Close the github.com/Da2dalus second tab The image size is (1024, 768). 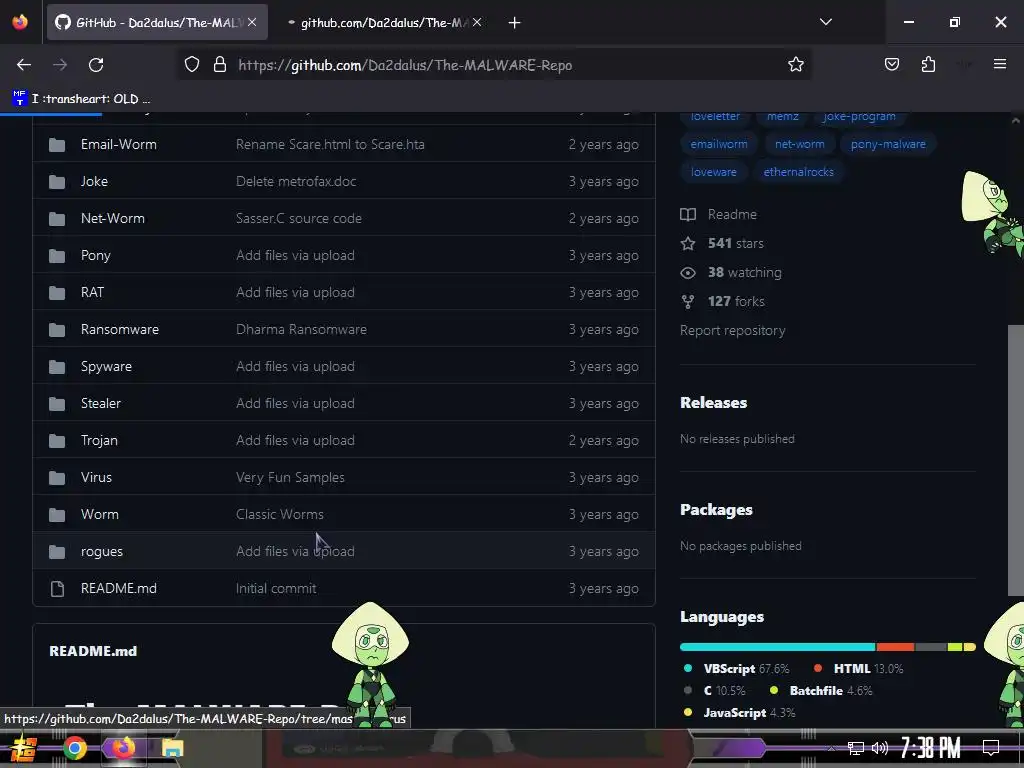pyautogui.click(x=477, y=23)
